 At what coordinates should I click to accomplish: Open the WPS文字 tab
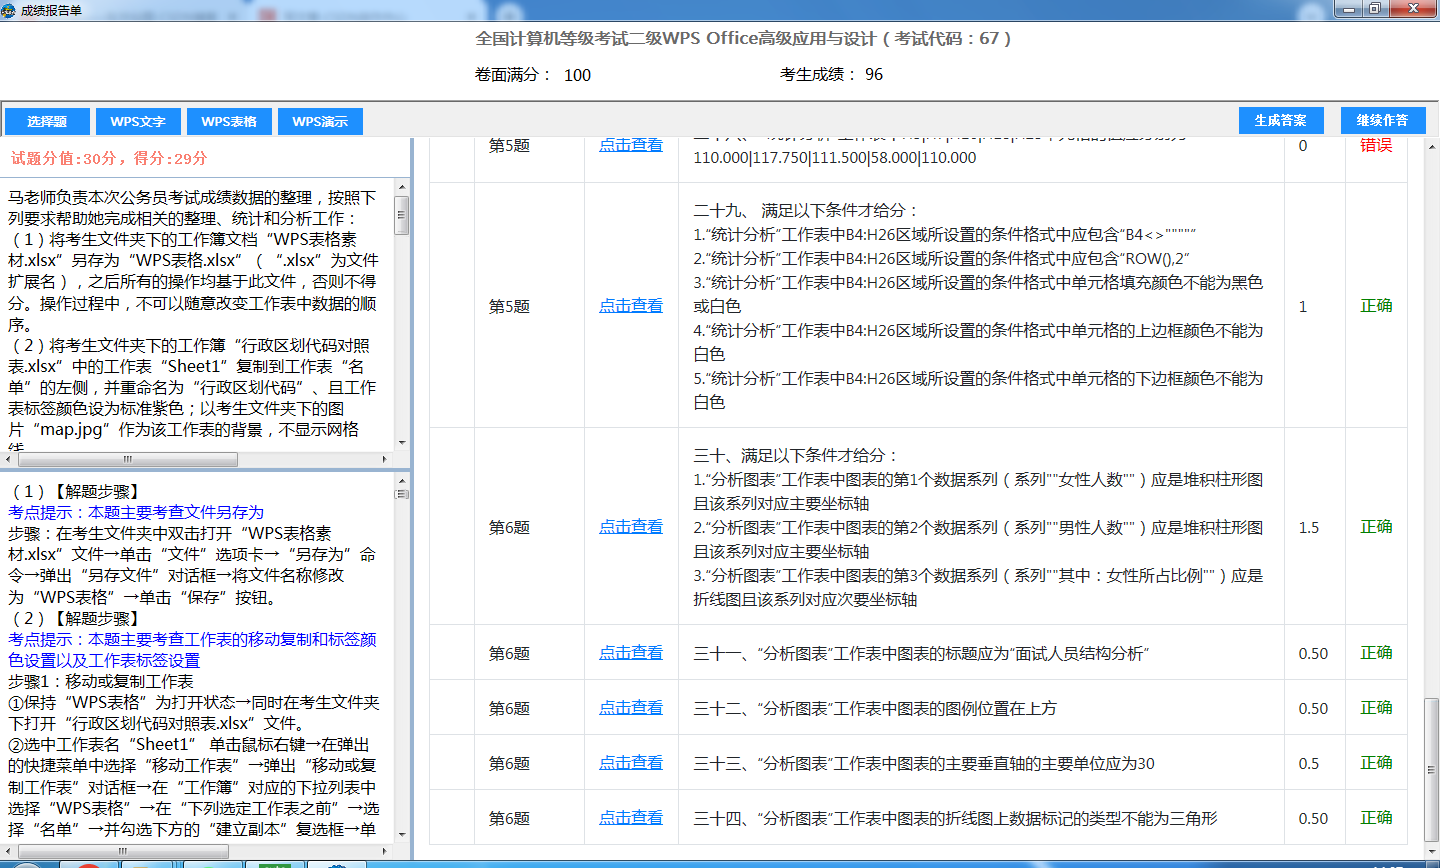[138, 121]
